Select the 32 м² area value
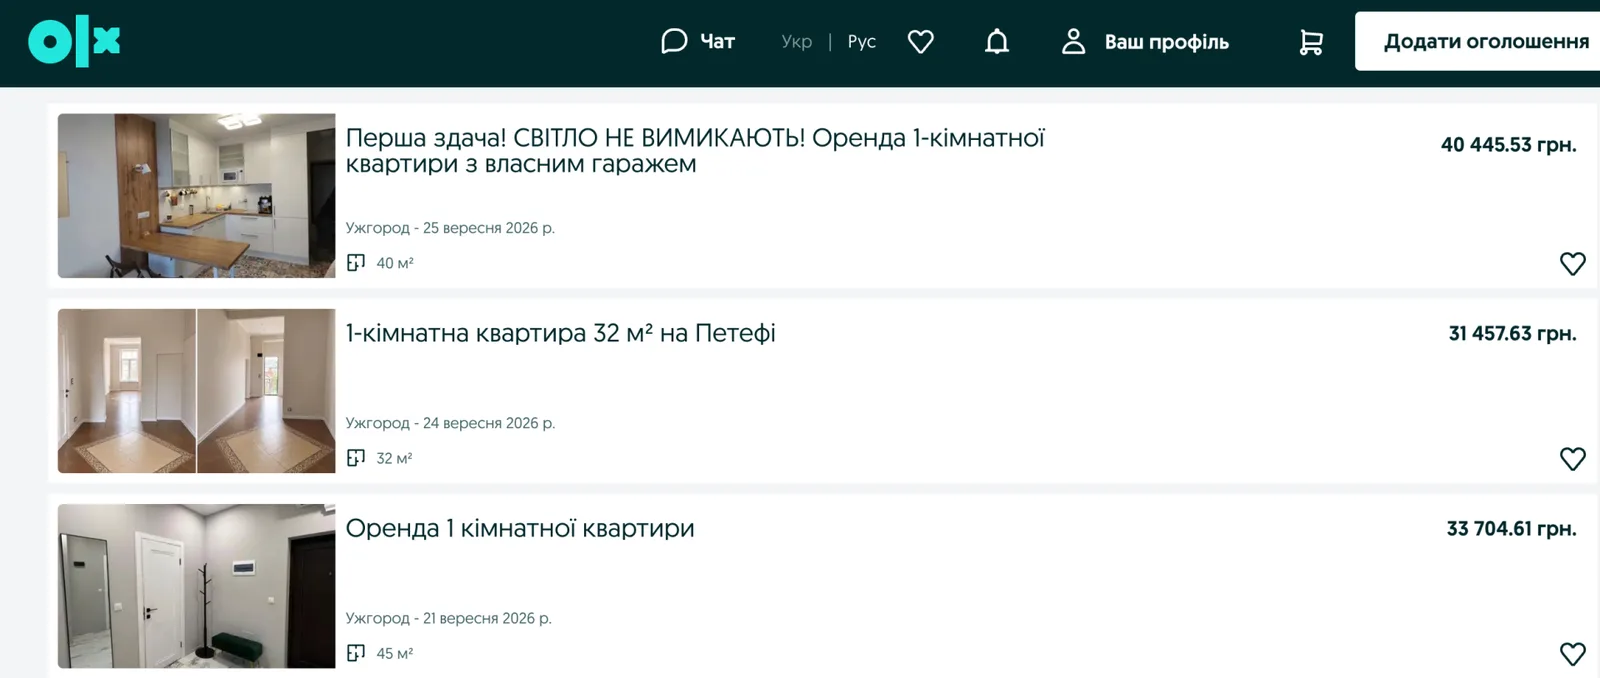1600x678 pixels. [x=394, y=458]
